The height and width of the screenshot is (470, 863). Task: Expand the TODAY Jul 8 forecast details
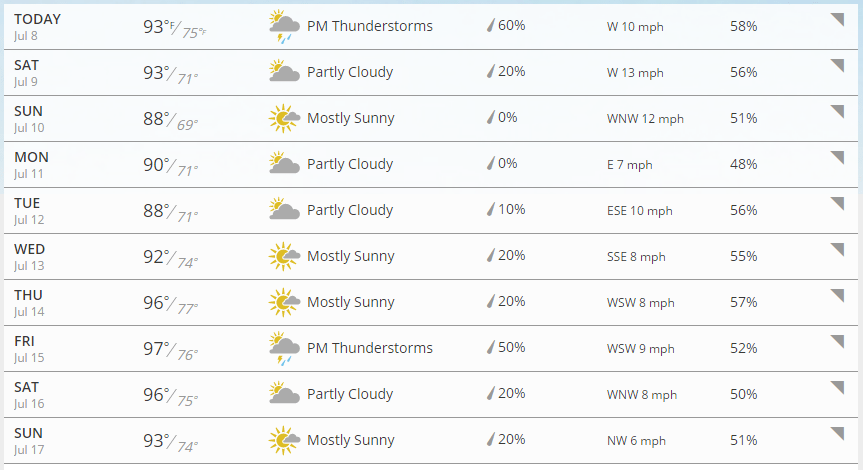[x=838, y=19]
